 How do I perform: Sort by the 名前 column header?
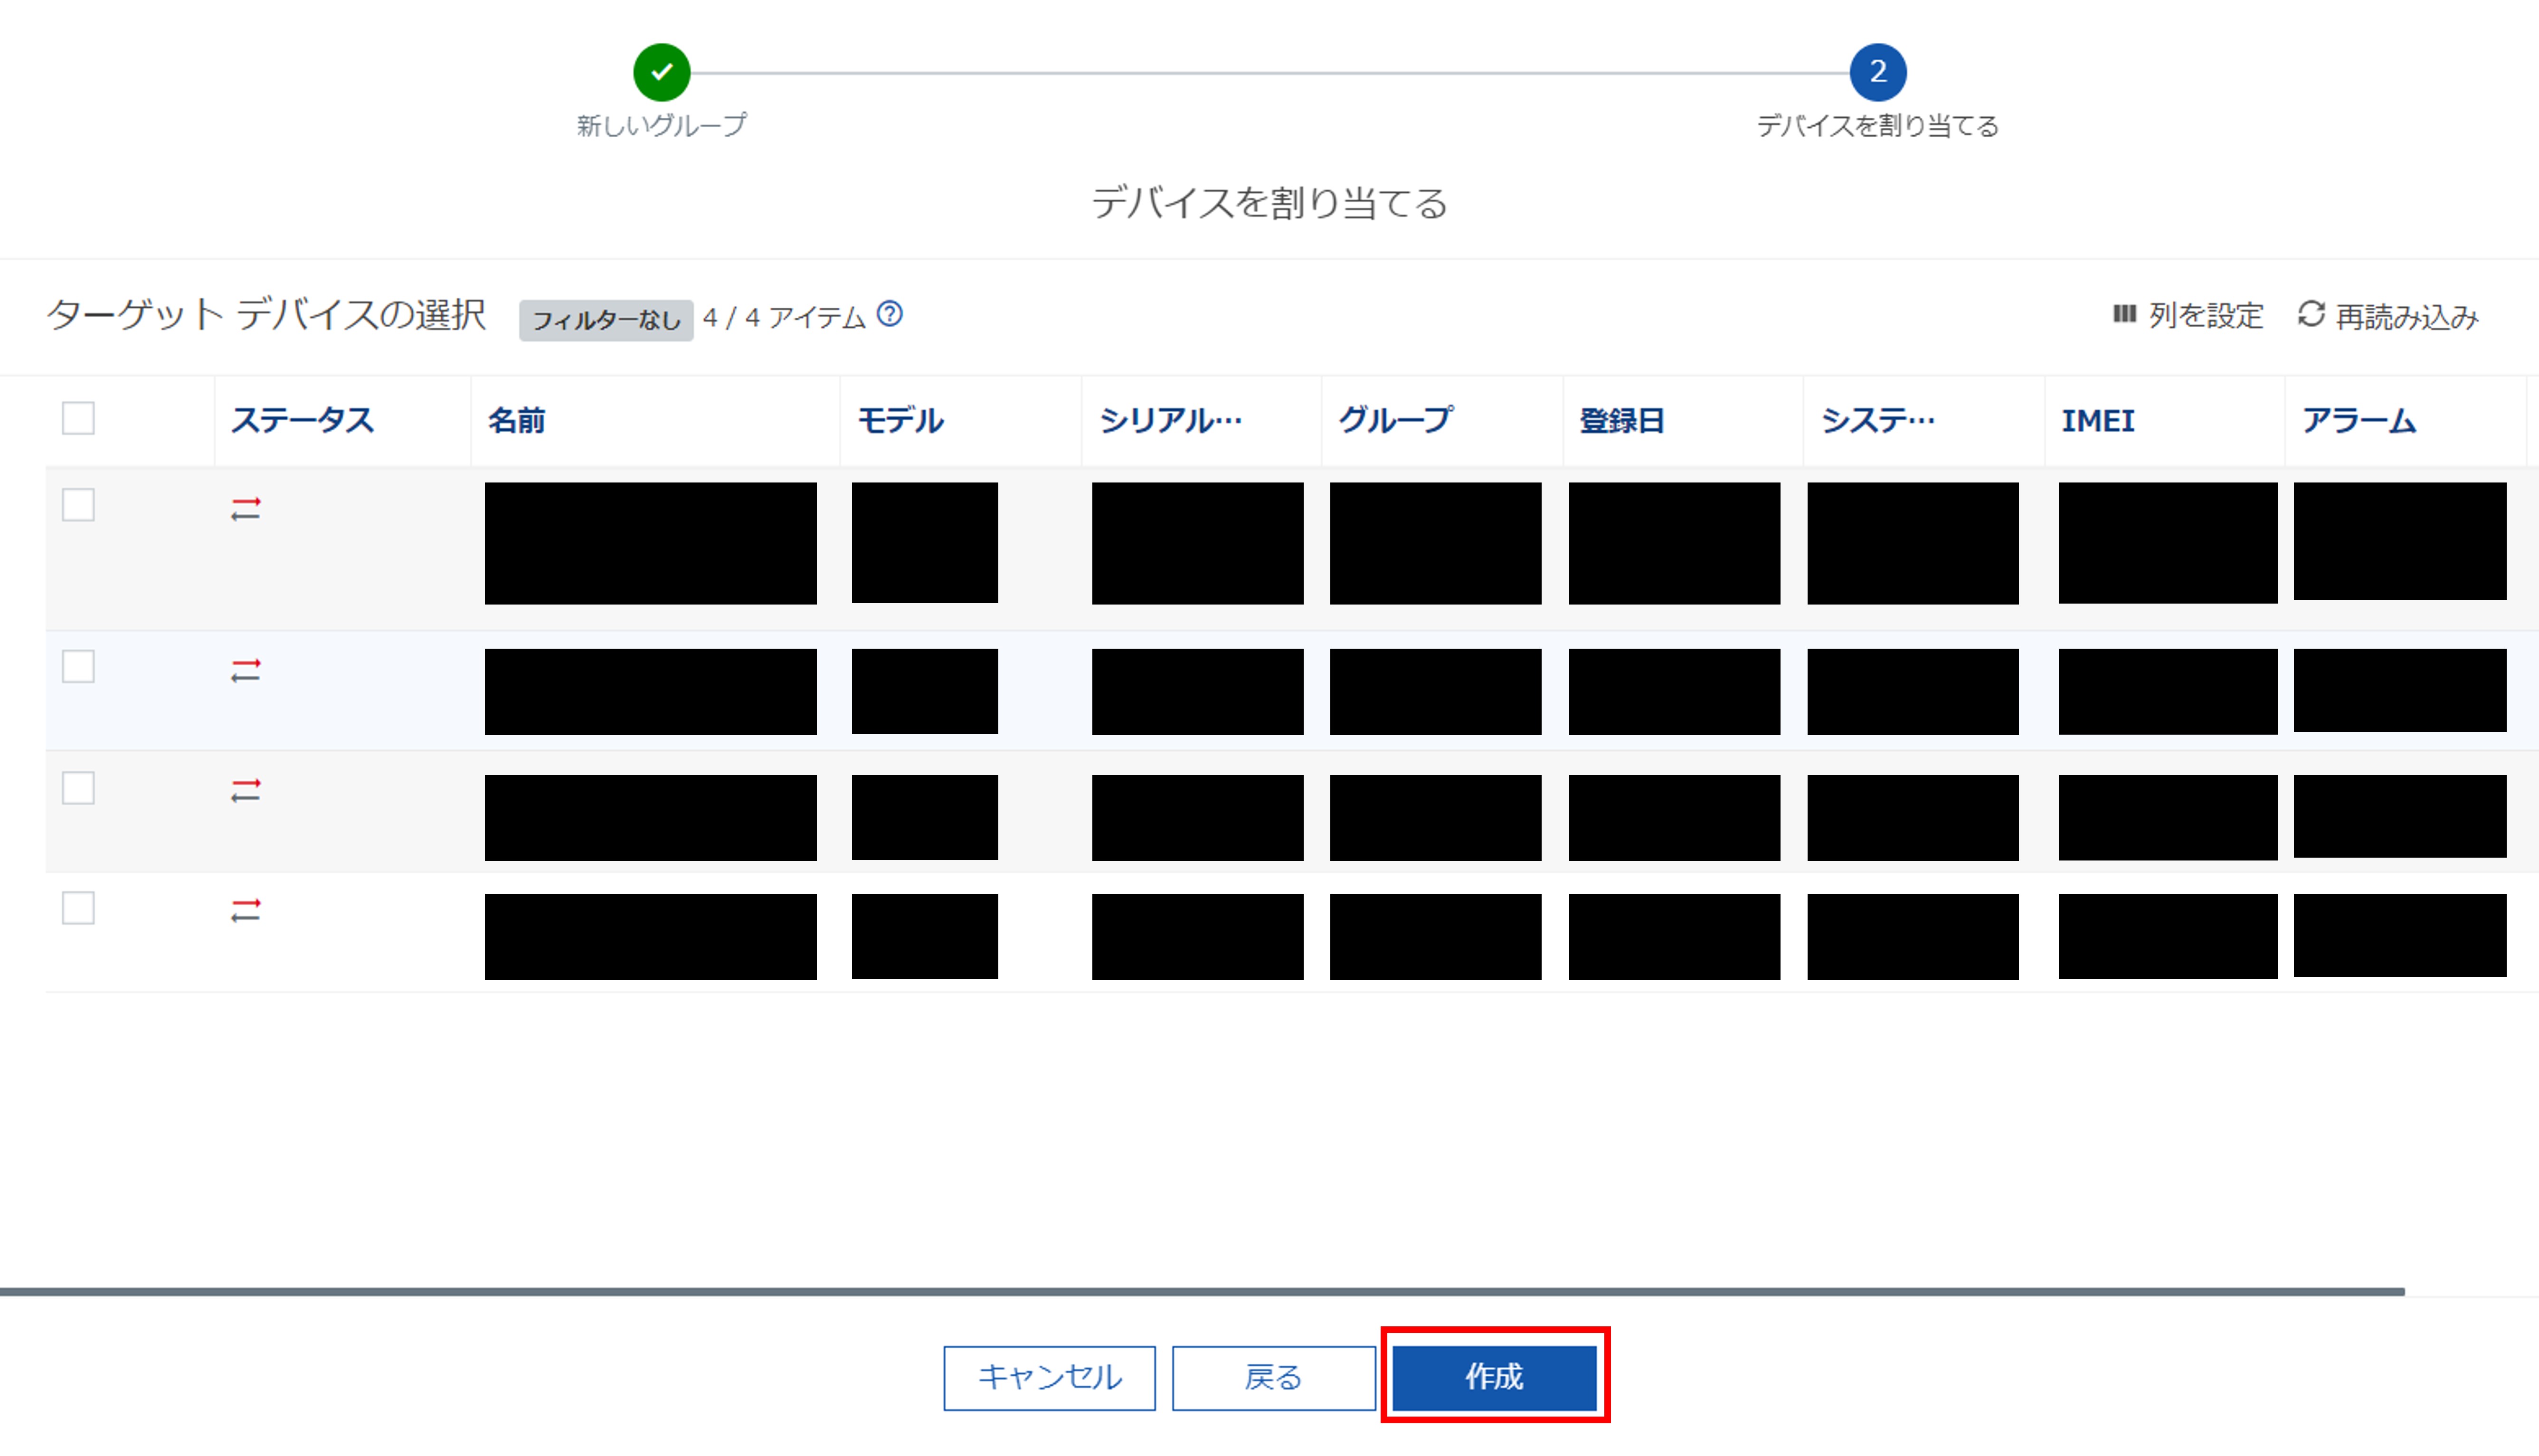pos(516,420)
